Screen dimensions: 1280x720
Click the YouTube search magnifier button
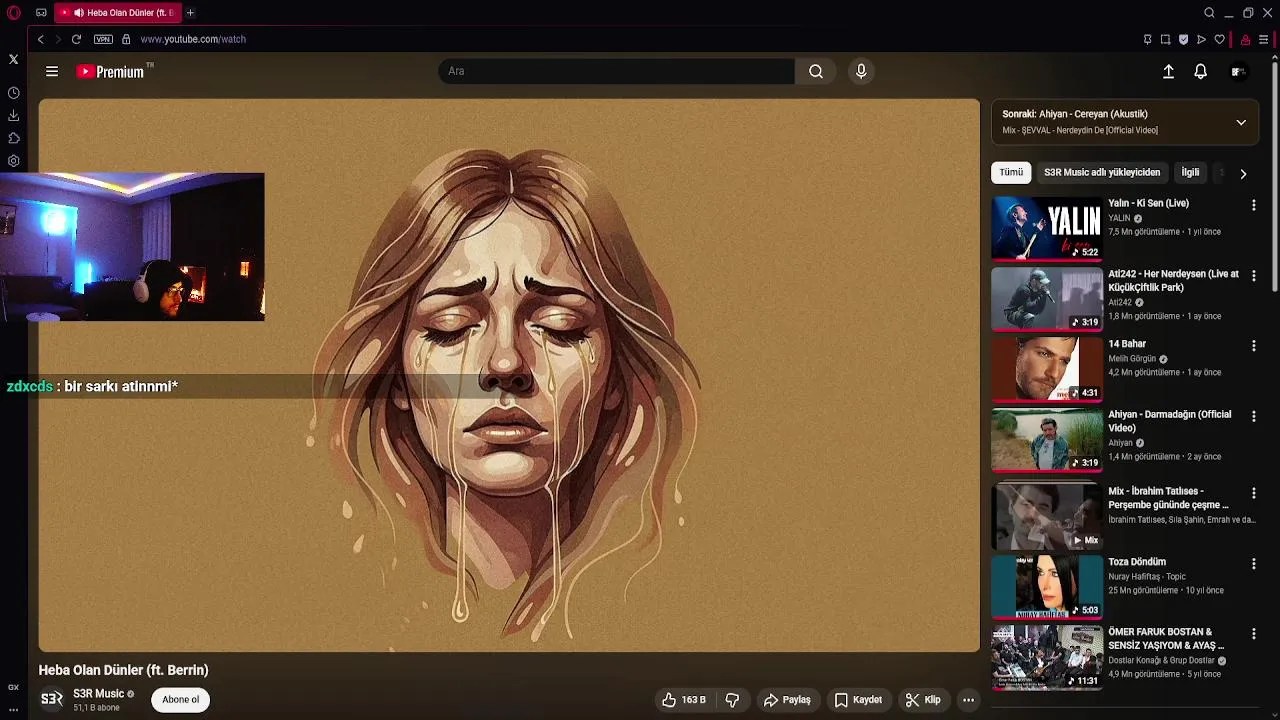(x=816, y=71)
